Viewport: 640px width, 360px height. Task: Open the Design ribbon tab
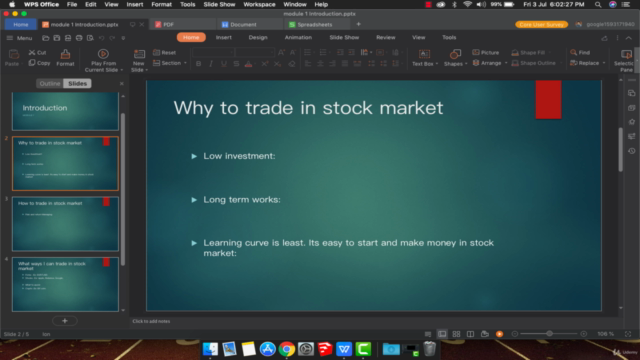(x=258, y=37)
